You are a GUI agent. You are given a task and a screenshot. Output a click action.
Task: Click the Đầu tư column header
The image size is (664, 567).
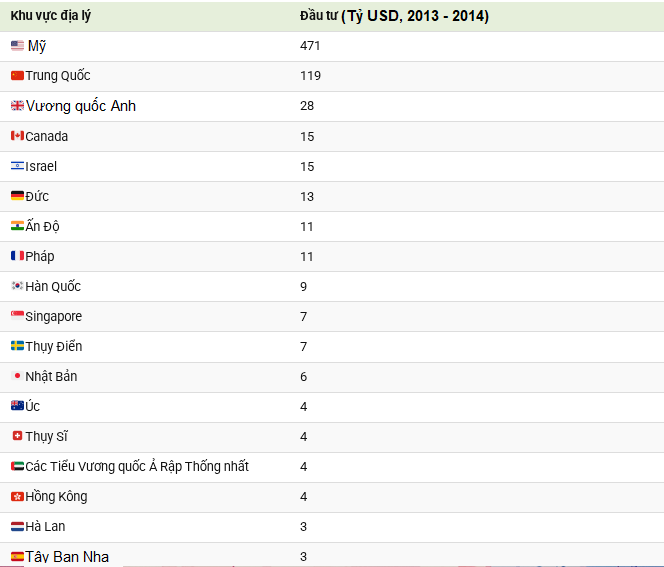[394, 16]
